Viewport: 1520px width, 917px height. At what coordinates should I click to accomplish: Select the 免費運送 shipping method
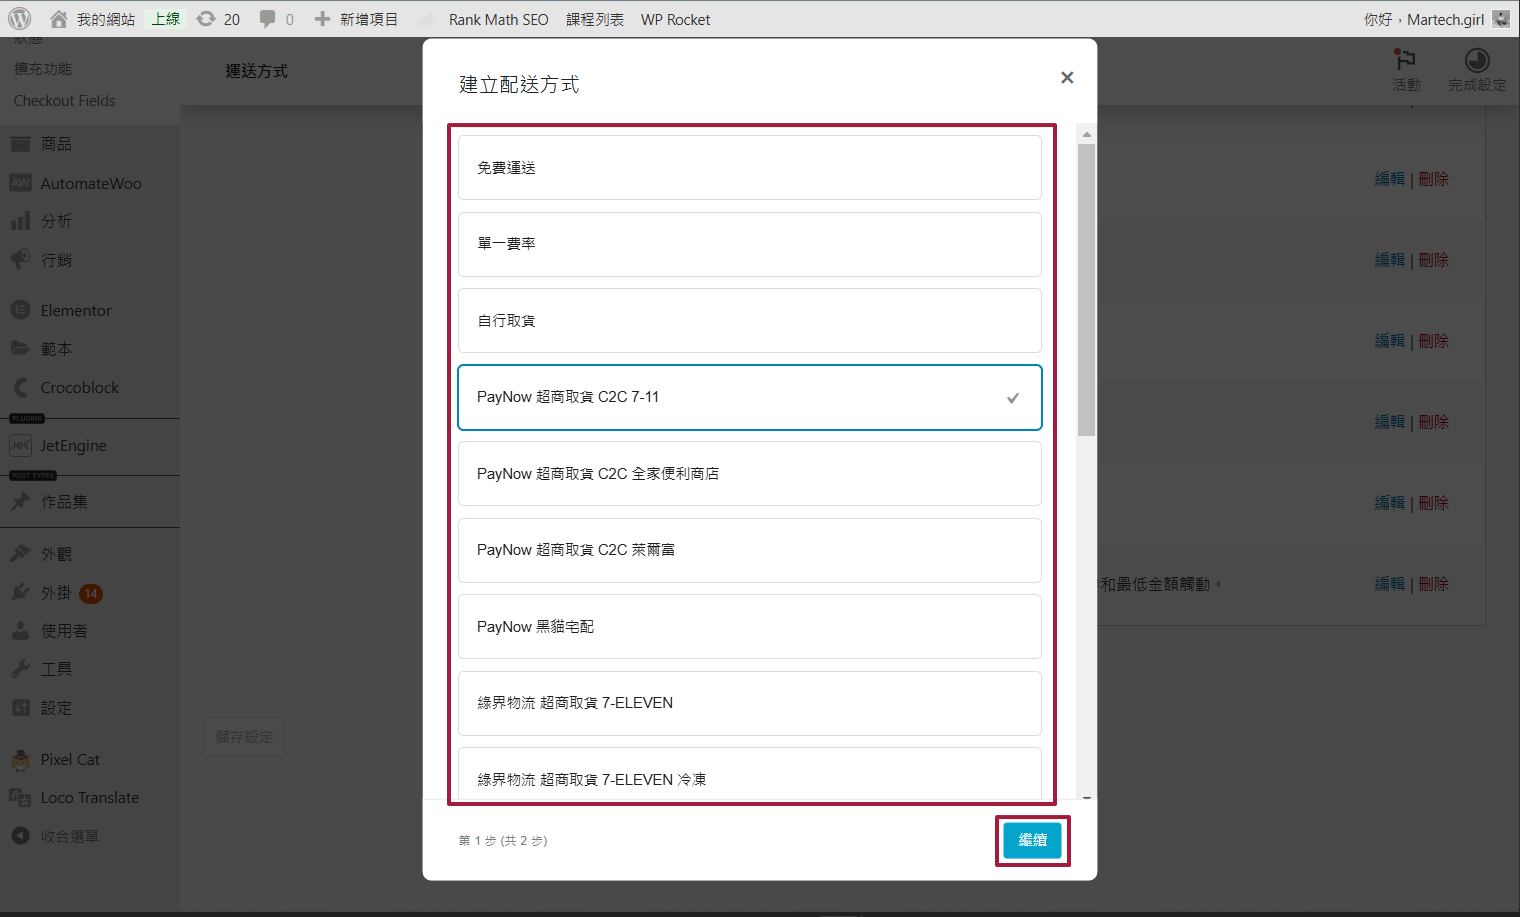[750, 167]
